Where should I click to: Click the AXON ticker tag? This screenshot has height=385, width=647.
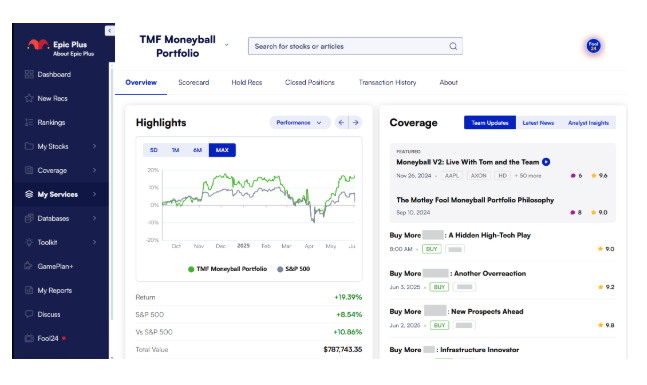[x=479, y=176]
